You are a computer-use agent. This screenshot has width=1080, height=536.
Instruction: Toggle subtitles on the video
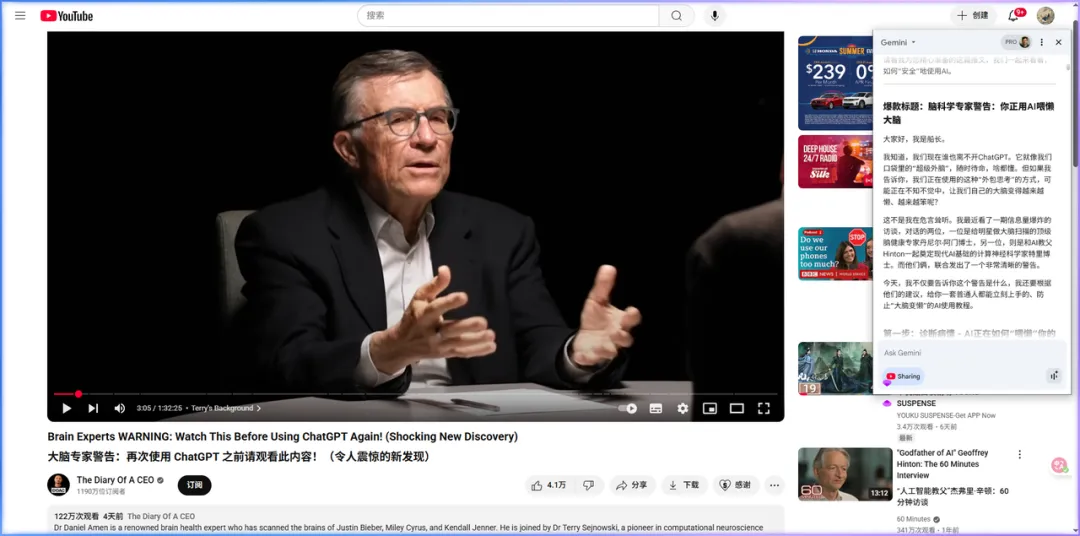[656, 408]
